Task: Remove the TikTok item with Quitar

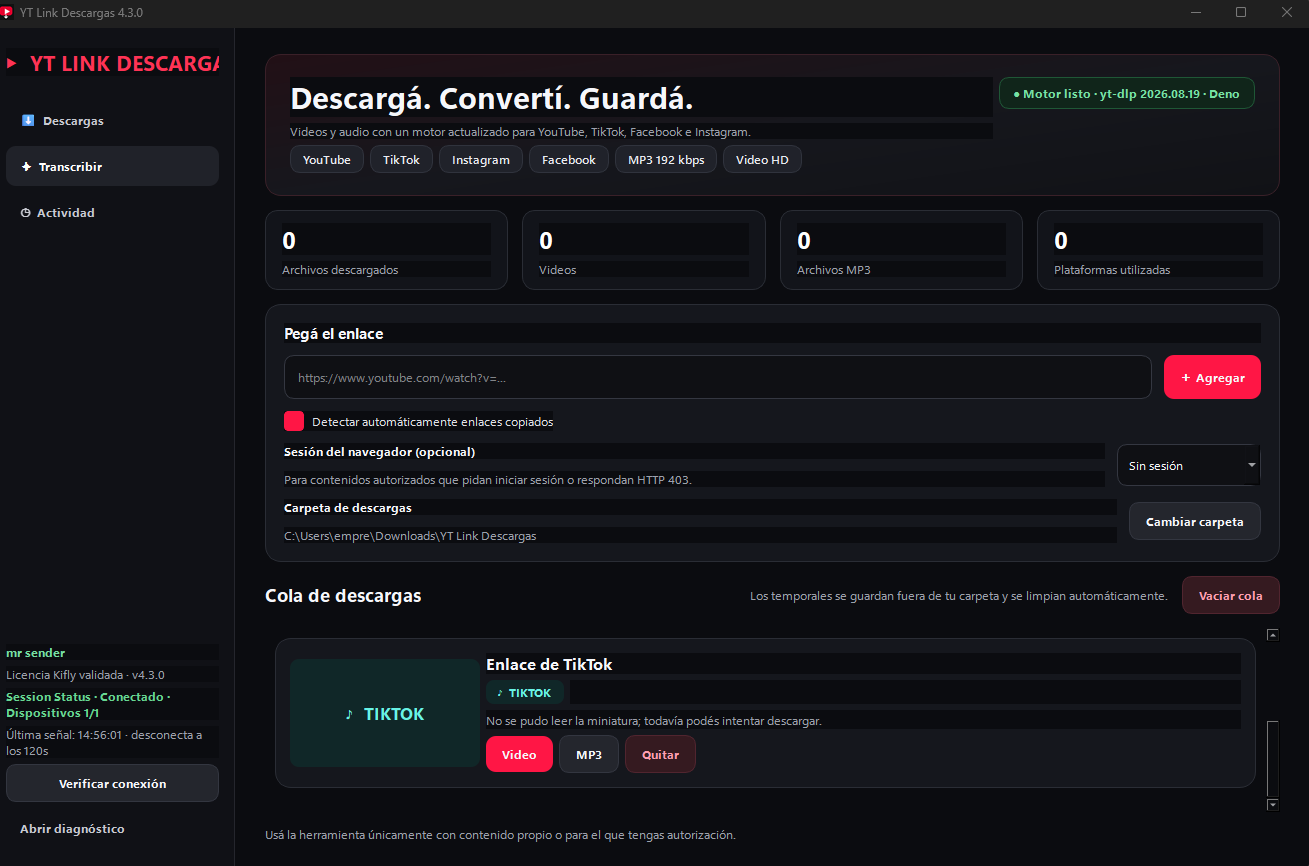Action: tap(660, 755)
